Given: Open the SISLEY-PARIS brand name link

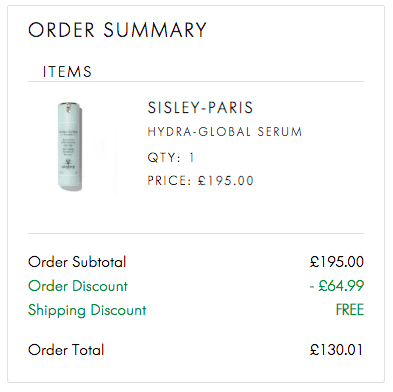Looking at the screenshot, I should (200, 108).
